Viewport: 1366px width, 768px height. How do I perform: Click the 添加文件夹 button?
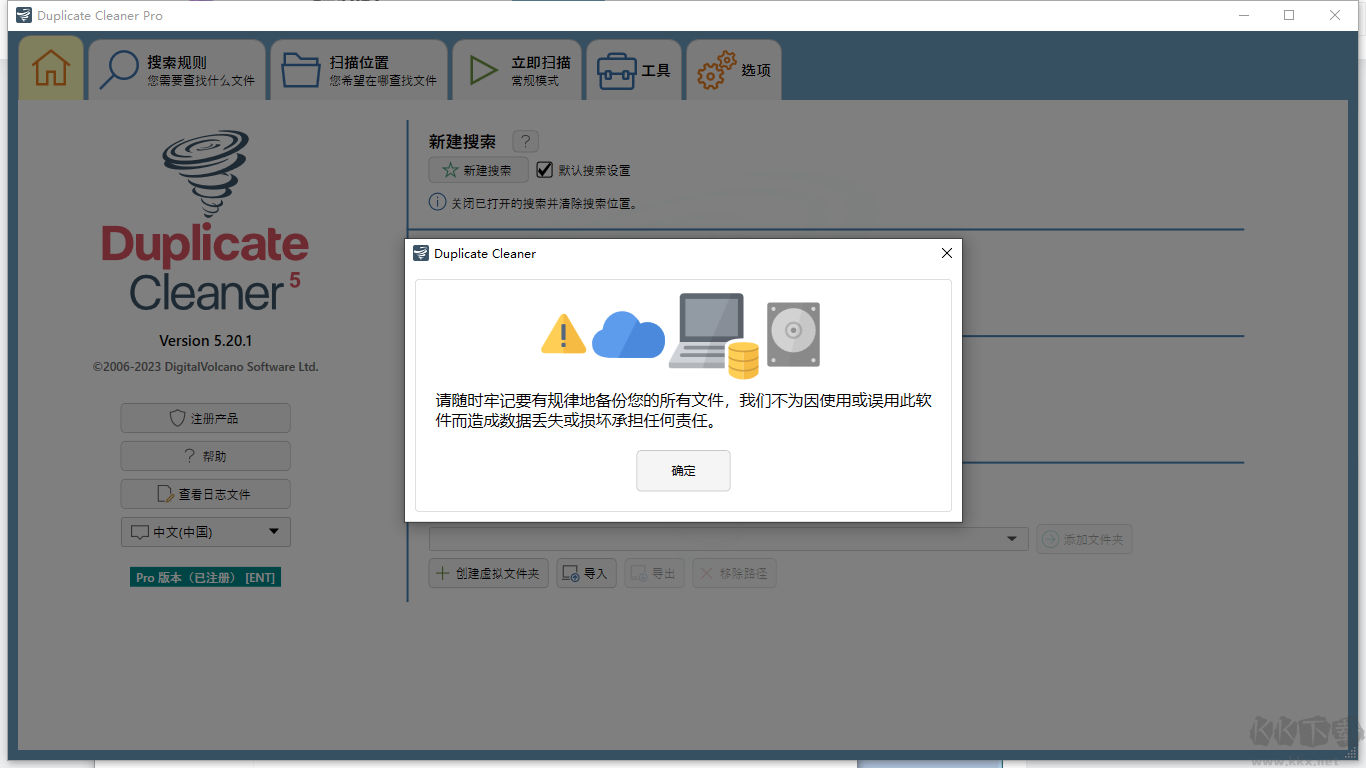(x=1084, y=539)
